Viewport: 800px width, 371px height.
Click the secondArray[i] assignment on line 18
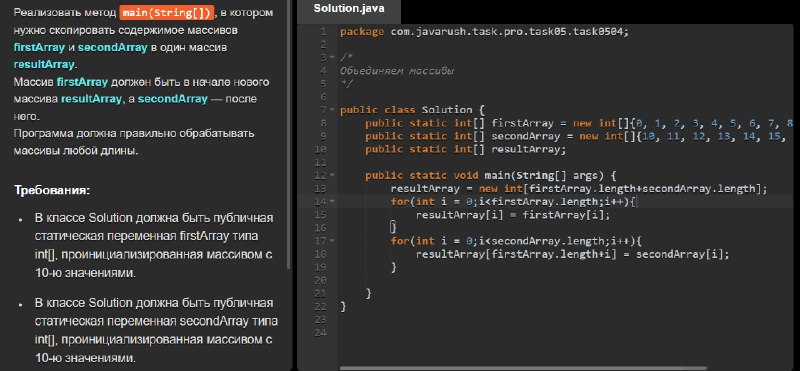[573, 254]
